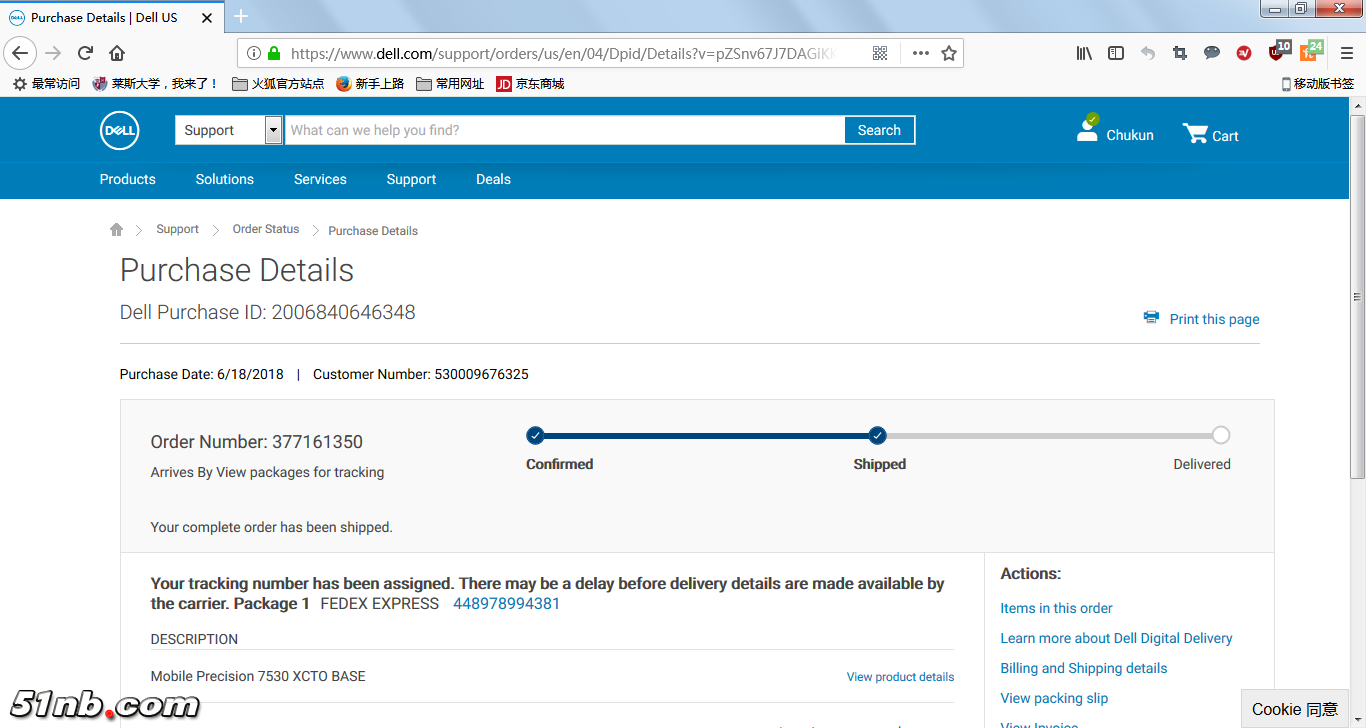This screenshot has height=728, width=1366.
Task: Click the printer icon beside Print this page
Action: point(1152,318)
